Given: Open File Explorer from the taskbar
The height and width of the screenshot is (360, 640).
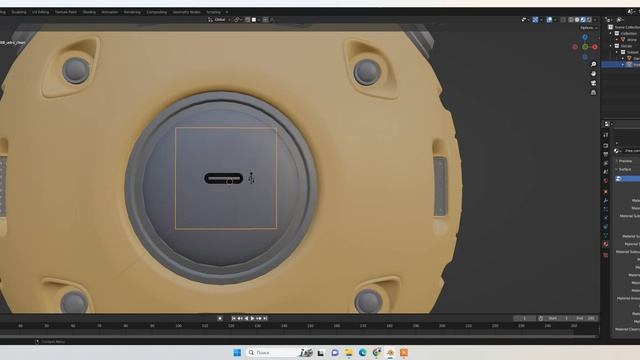Looking at the screenshot, I should (349, 353).
